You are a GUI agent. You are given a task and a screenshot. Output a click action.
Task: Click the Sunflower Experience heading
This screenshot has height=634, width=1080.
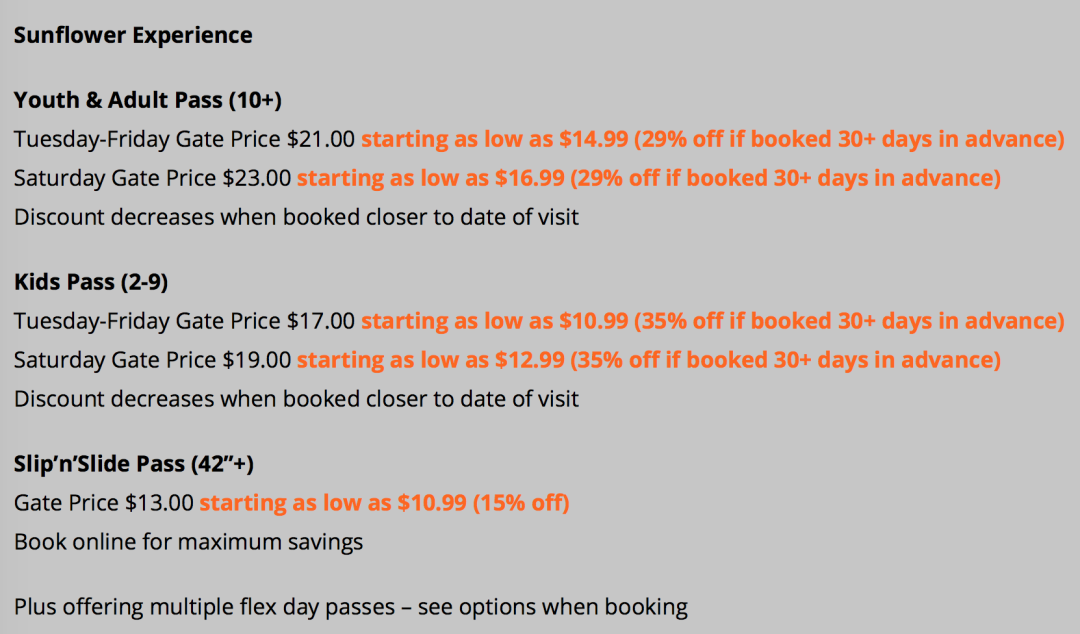coord(133,36)
